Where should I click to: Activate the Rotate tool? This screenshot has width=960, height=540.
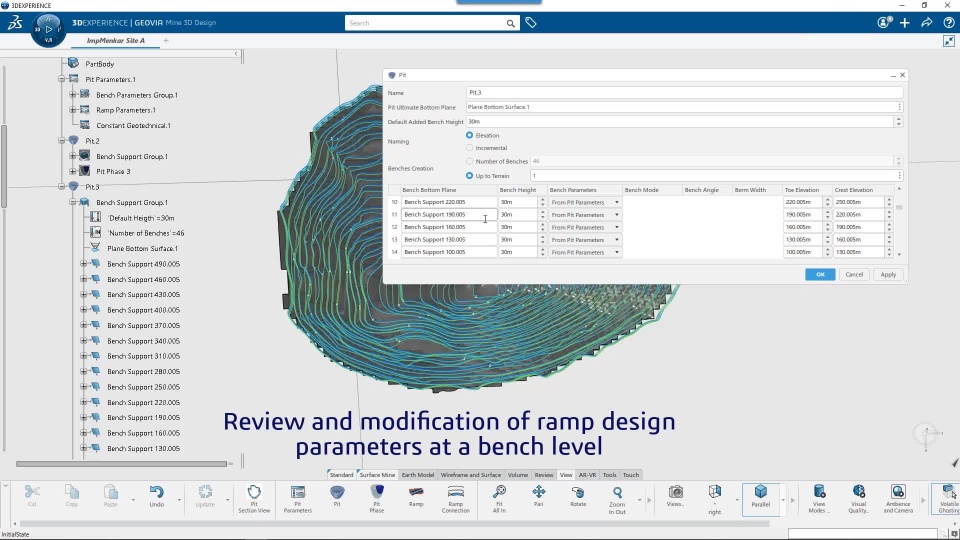(578, 496)
